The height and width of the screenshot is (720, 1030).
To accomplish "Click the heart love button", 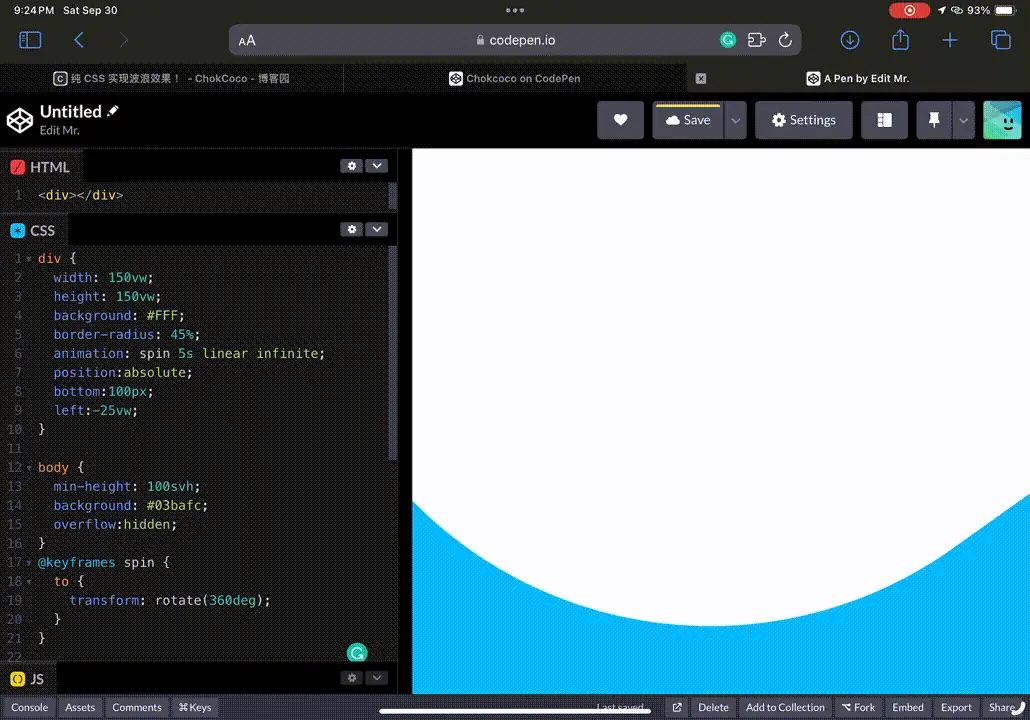I will (620, 120).
